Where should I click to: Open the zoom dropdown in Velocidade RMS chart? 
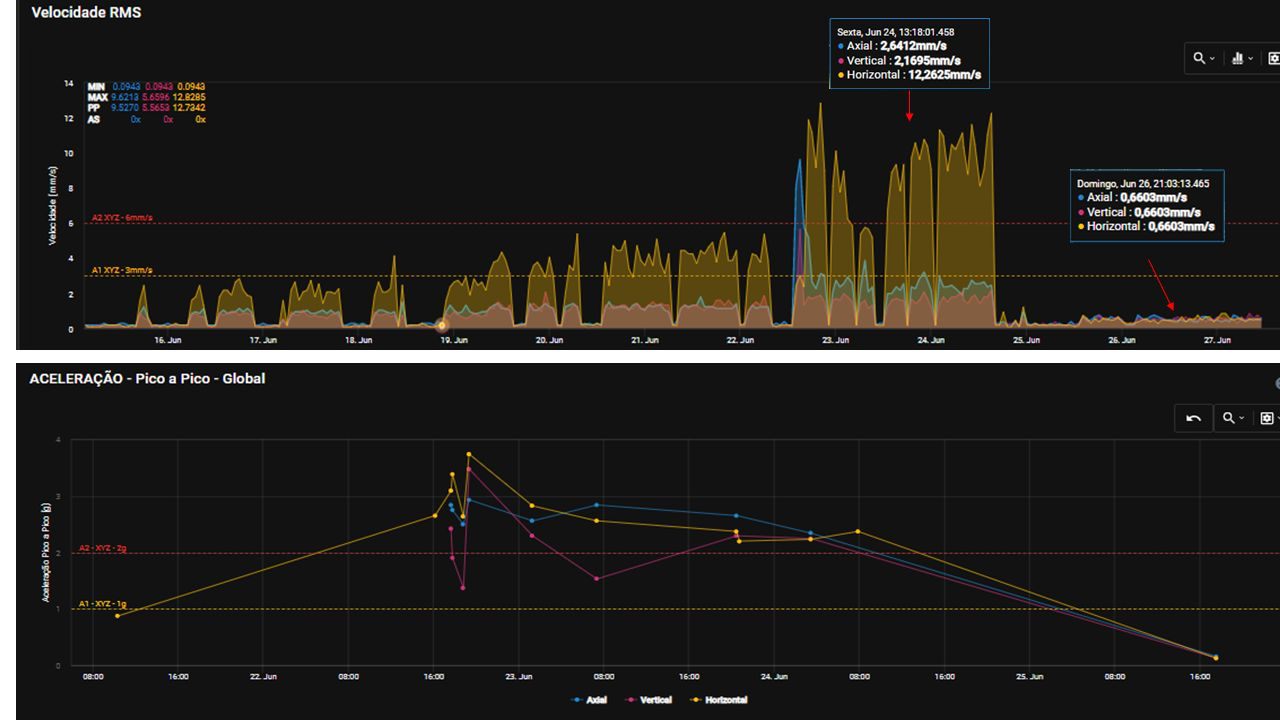pyautogui.click(x=1203, y=59)
